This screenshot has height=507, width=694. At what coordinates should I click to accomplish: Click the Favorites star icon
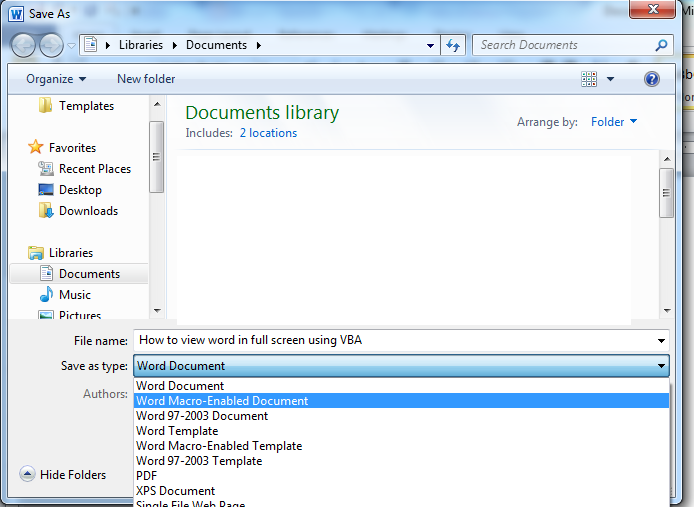click(35, 147)
